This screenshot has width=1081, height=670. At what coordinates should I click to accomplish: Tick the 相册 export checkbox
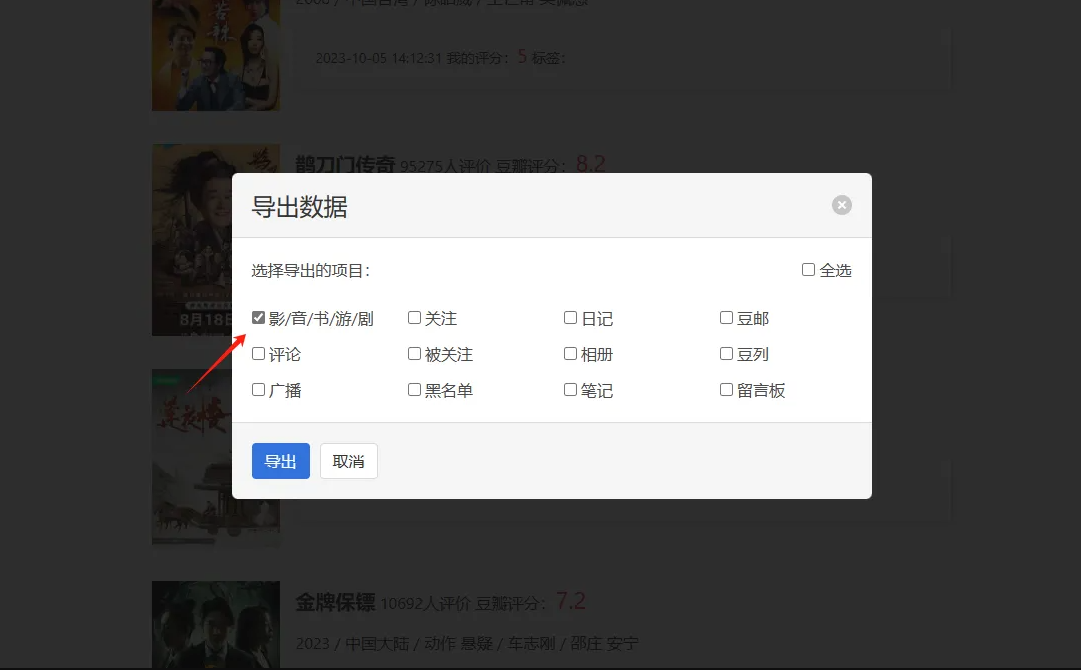[571, 354]
